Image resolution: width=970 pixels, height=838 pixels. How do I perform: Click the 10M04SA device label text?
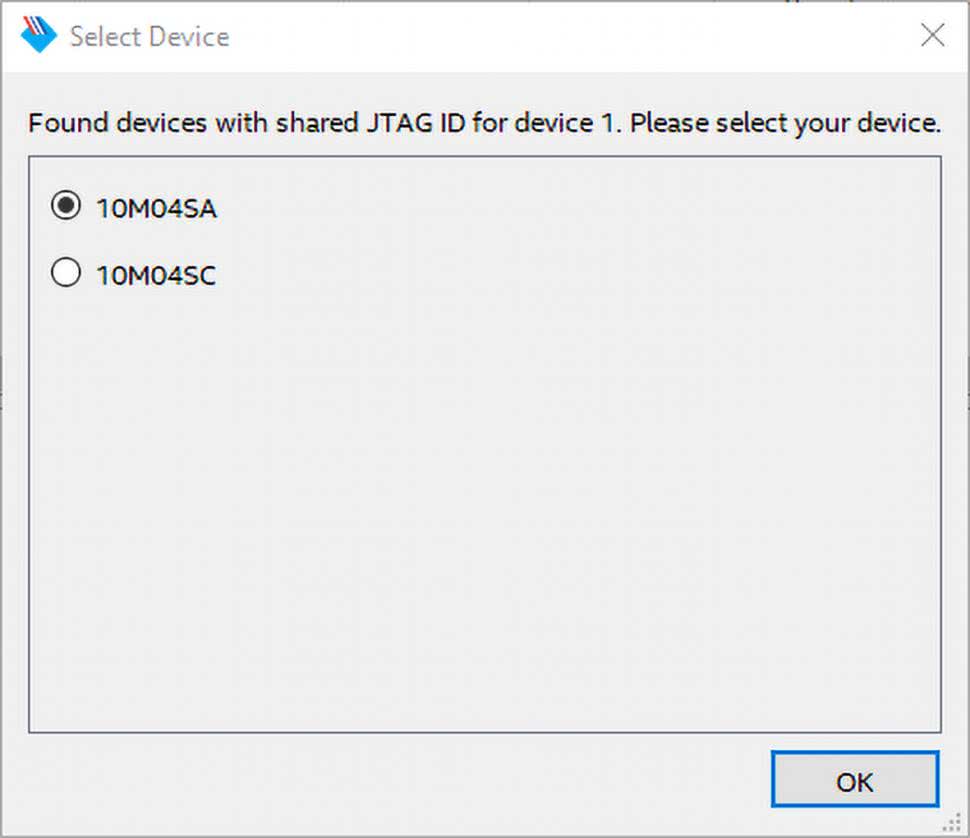(156, 209)
